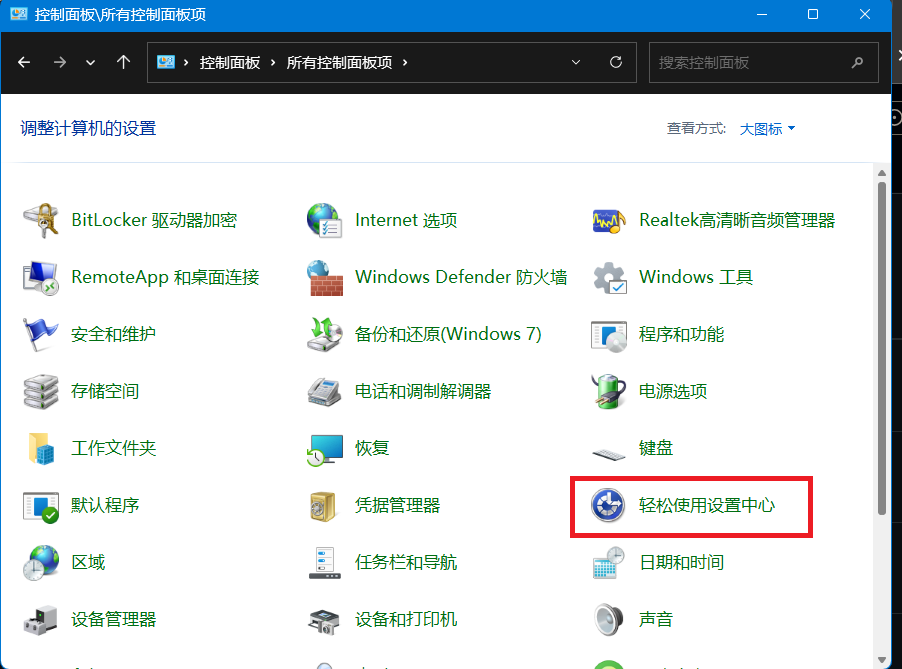Click the 恢复 text label
The height and width of the screenshot is (669, 902).
[372, 448]
